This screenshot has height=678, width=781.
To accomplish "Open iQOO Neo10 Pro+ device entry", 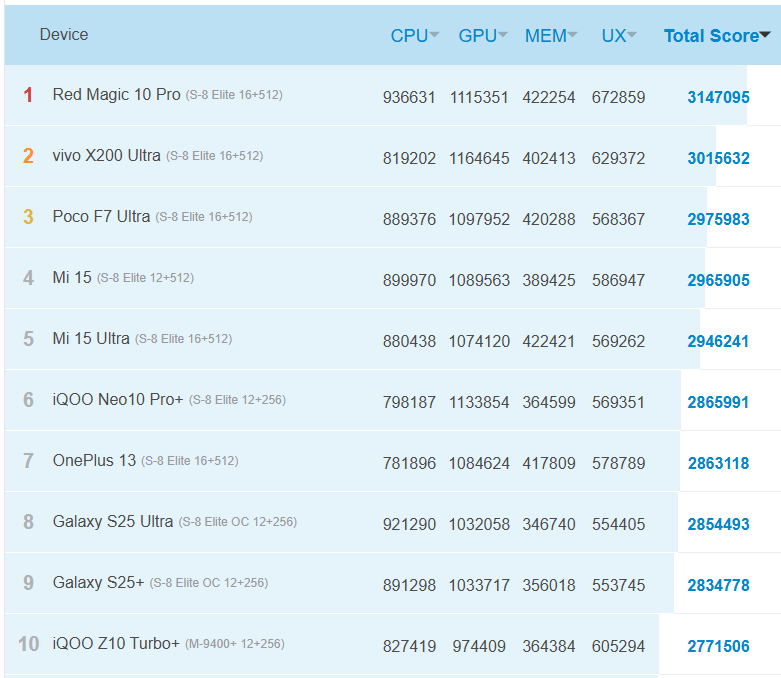I will pos(118,400).
